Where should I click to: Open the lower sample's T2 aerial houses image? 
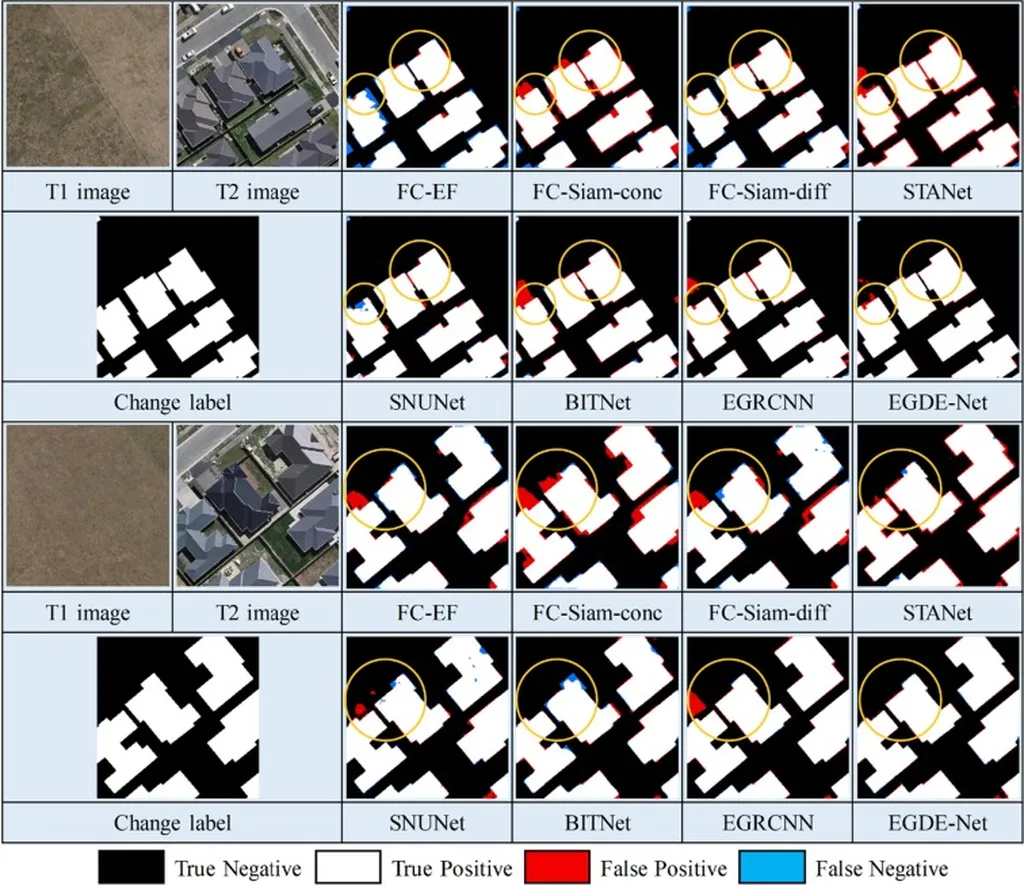(258, 506)
